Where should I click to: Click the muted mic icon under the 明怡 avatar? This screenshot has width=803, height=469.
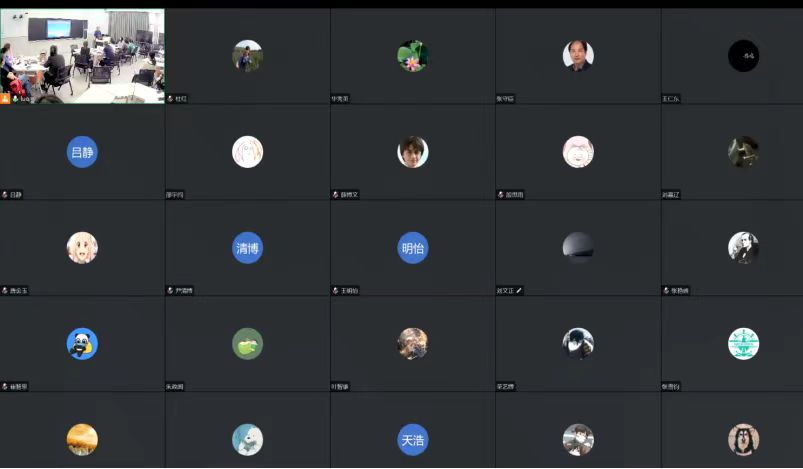(336, 290)
